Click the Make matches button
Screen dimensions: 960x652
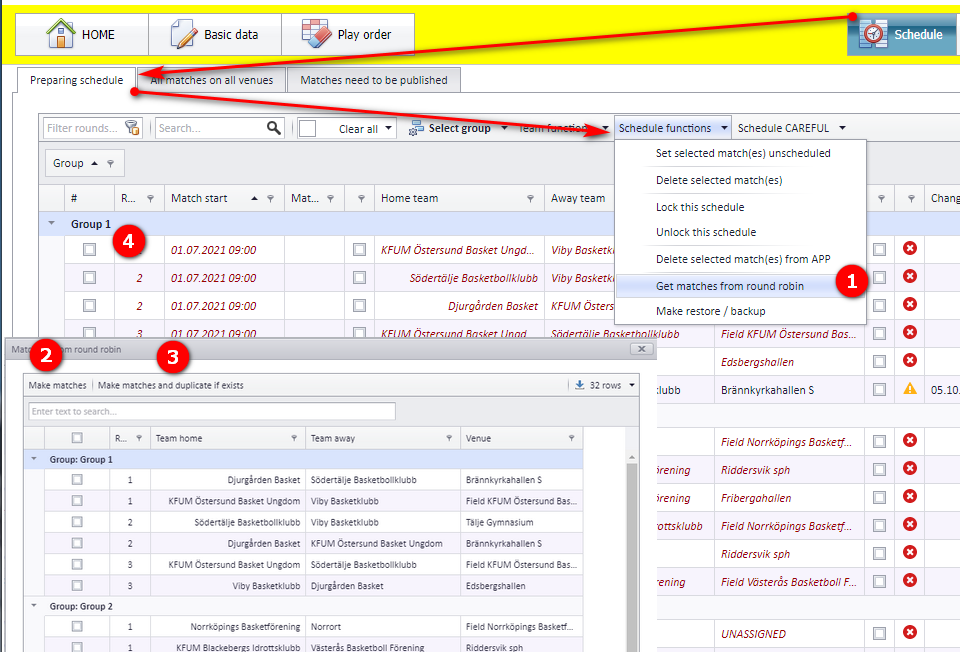click(x=58, y=385)
